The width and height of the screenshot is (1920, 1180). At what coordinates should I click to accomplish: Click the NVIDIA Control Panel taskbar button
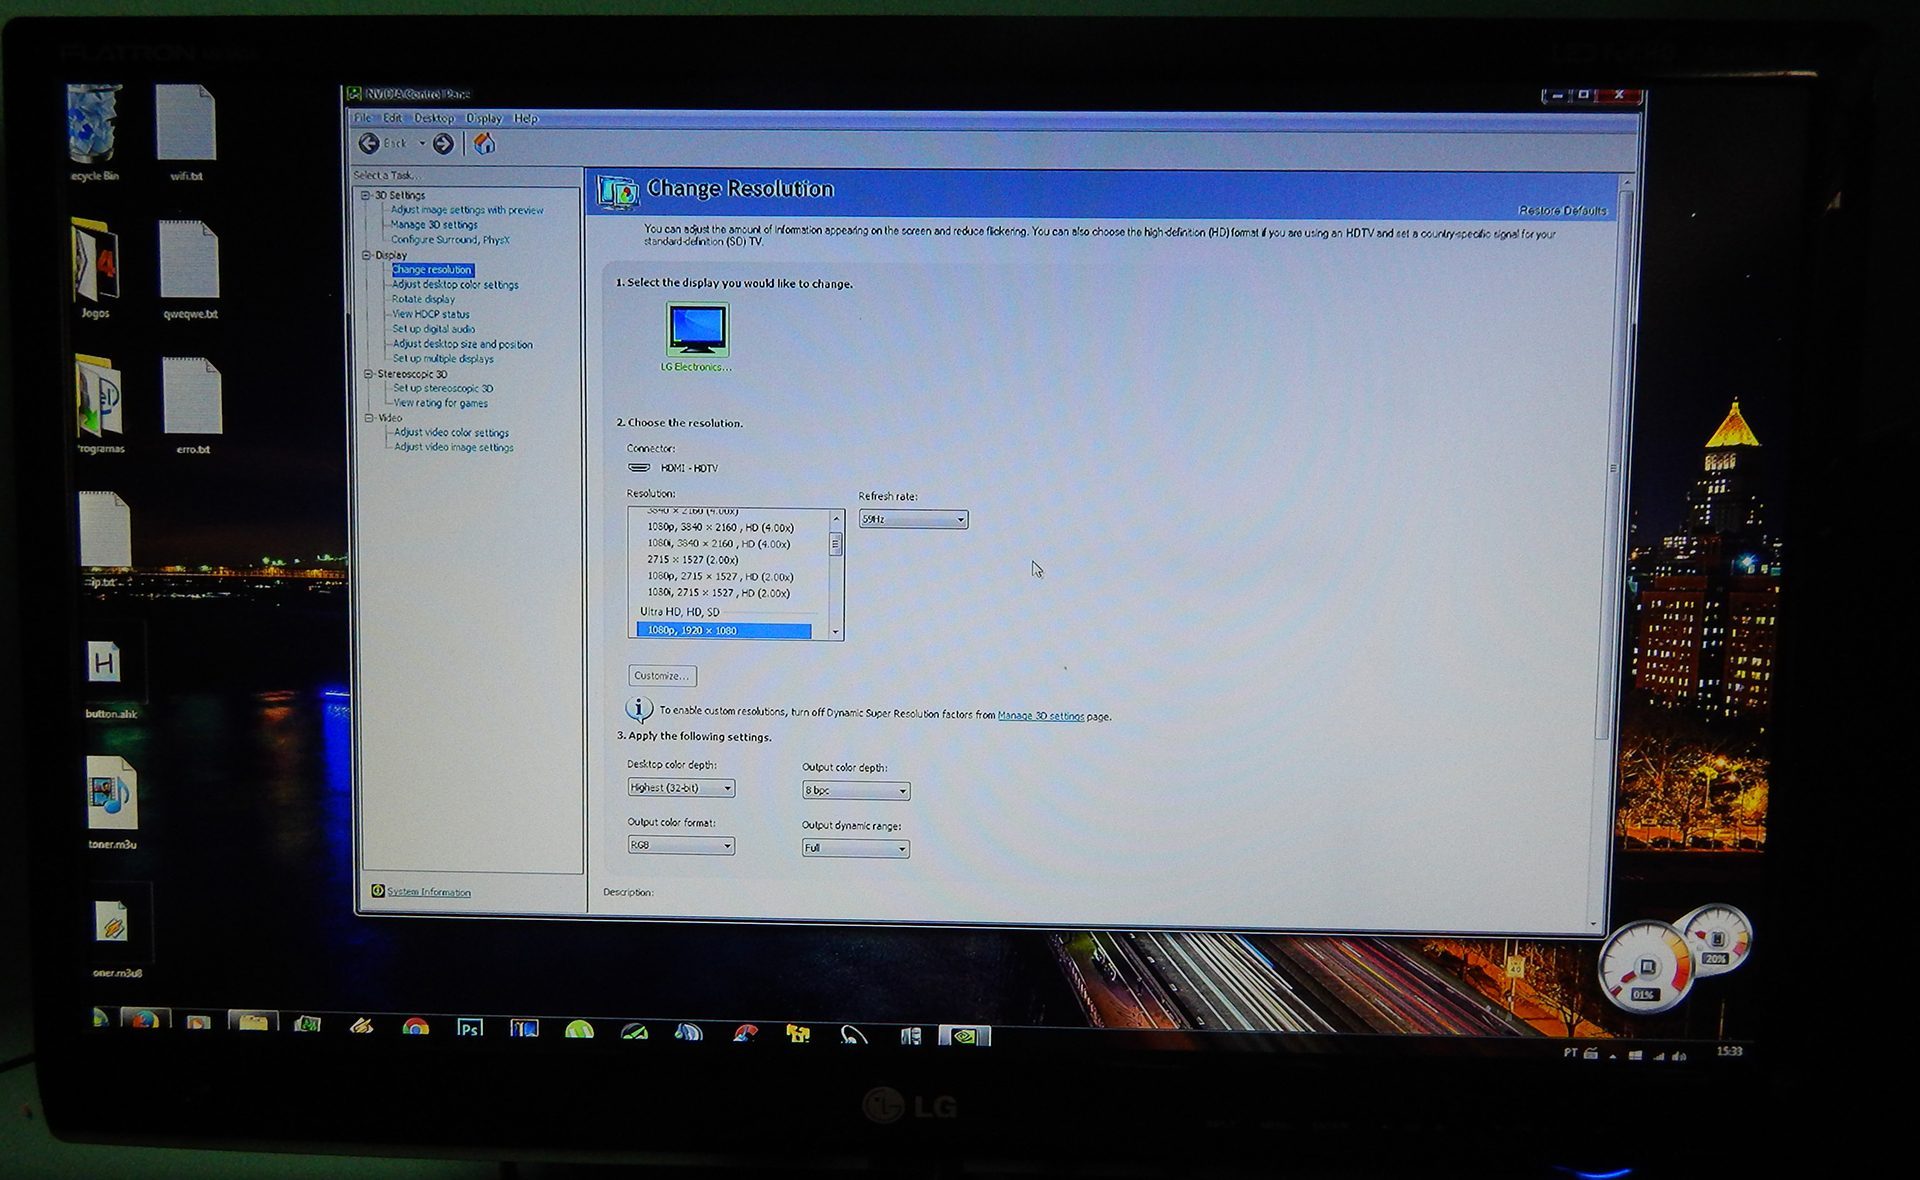coord(965,1036)
